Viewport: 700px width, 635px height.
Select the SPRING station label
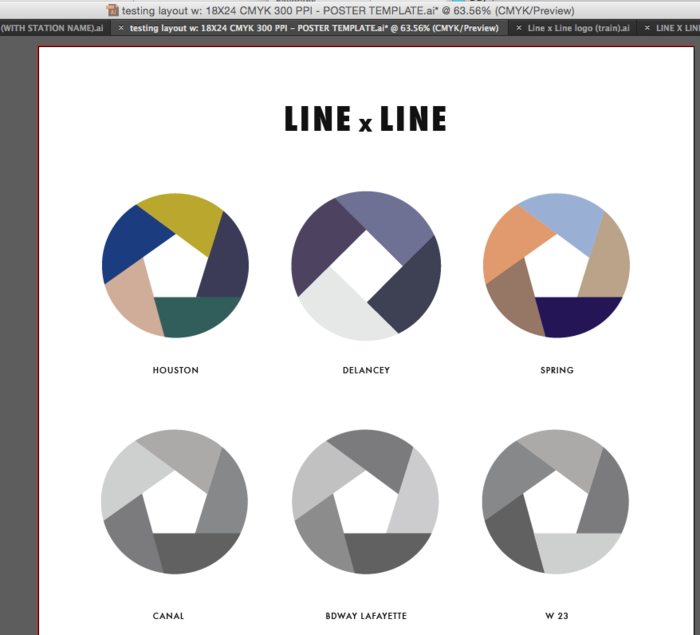pyautogui.click(x=556, y=370)
